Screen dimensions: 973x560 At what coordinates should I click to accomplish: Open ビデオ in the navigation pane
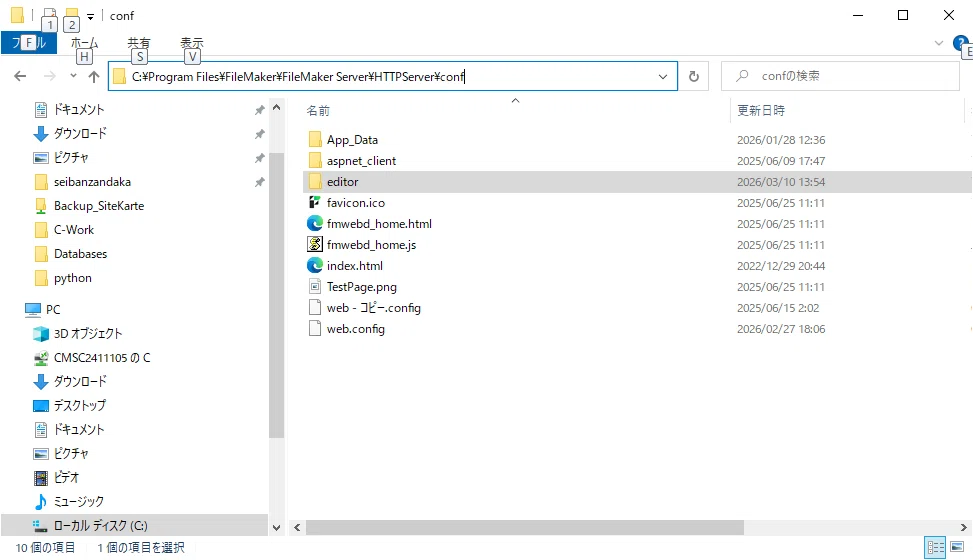(x=66, y=478)
